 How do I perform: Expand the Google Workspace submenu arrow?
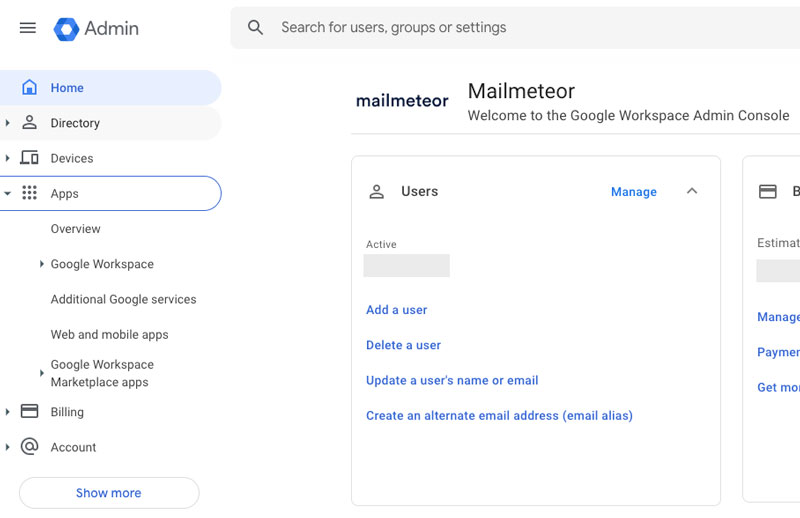pyautogui.click(x=42, y=264)
